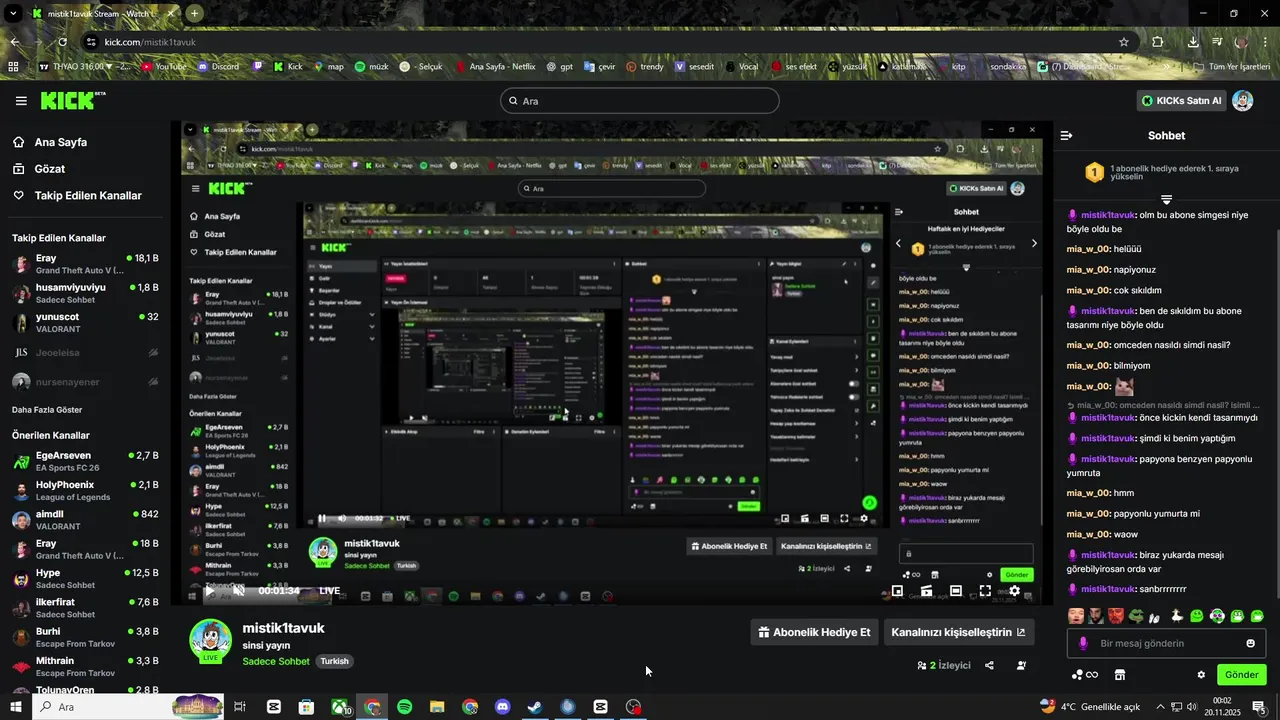
Task: Open the YouTube bookmark
Action: (x=164, y=67)
